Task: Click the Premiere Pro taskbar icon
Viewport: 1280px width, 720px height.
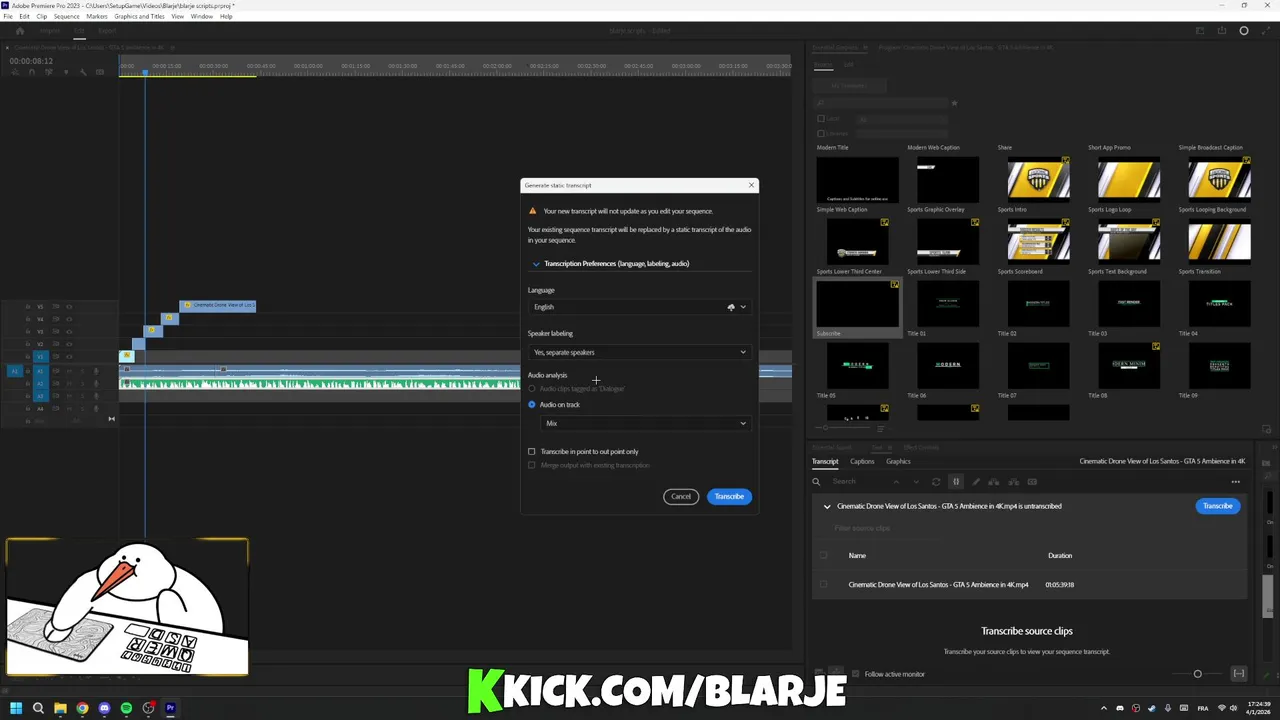Action: pos(170,708)
